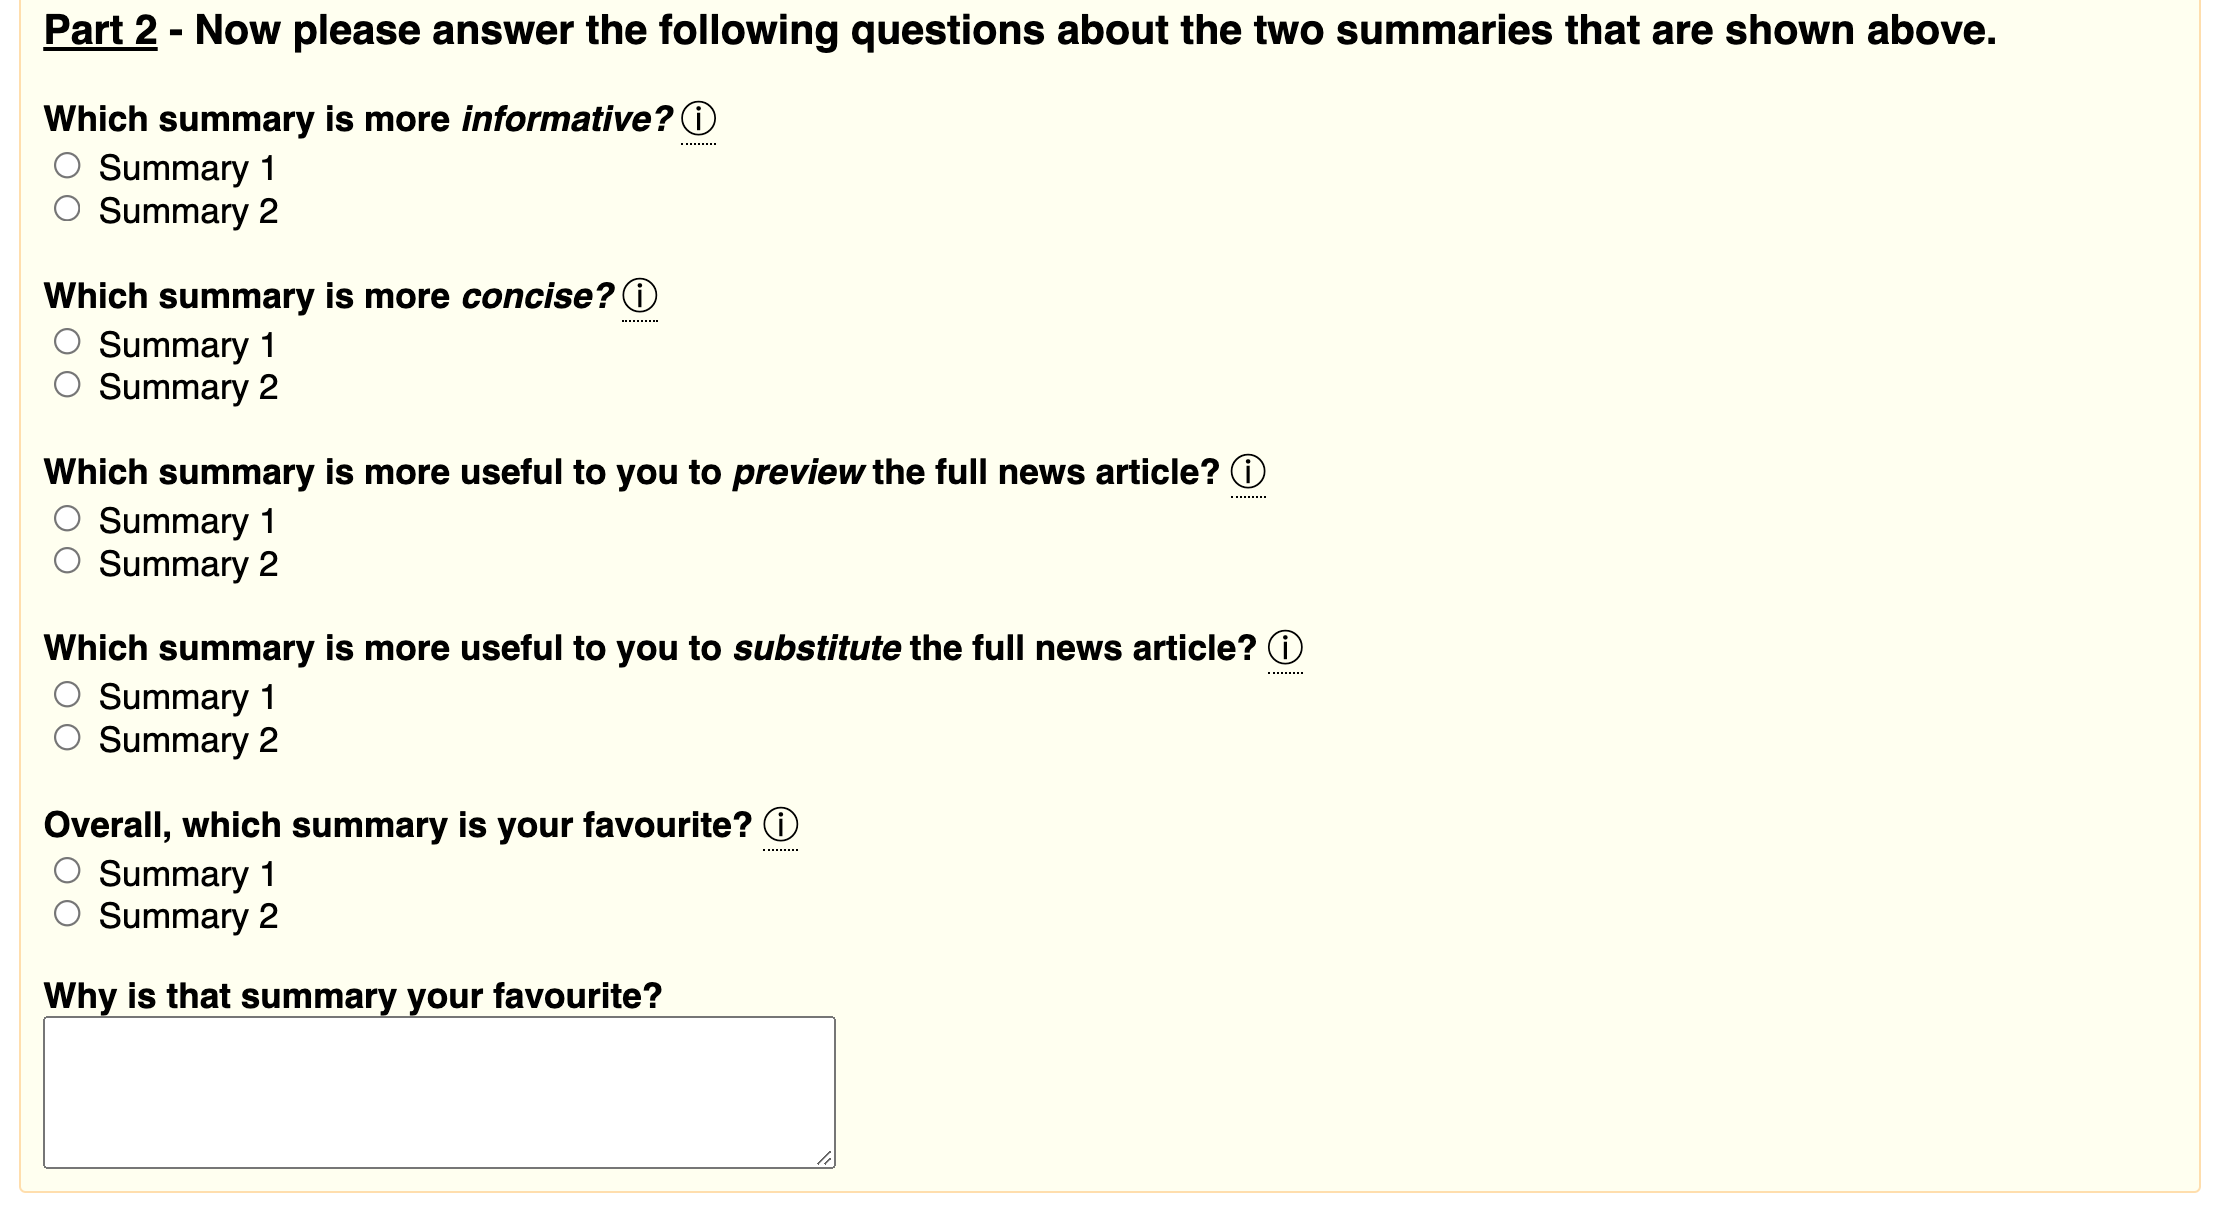The image size is (2214, 1210).
Task: Select Summary 2 as overall favourite
Action: tap(67, 914)
